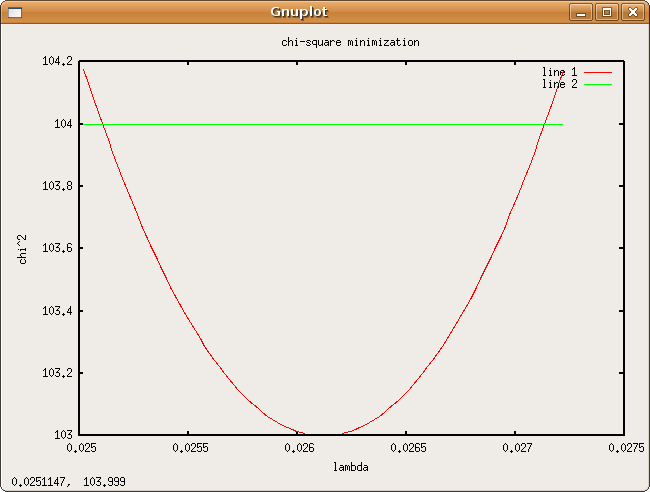Open the window menu icon in title bar

14,12
